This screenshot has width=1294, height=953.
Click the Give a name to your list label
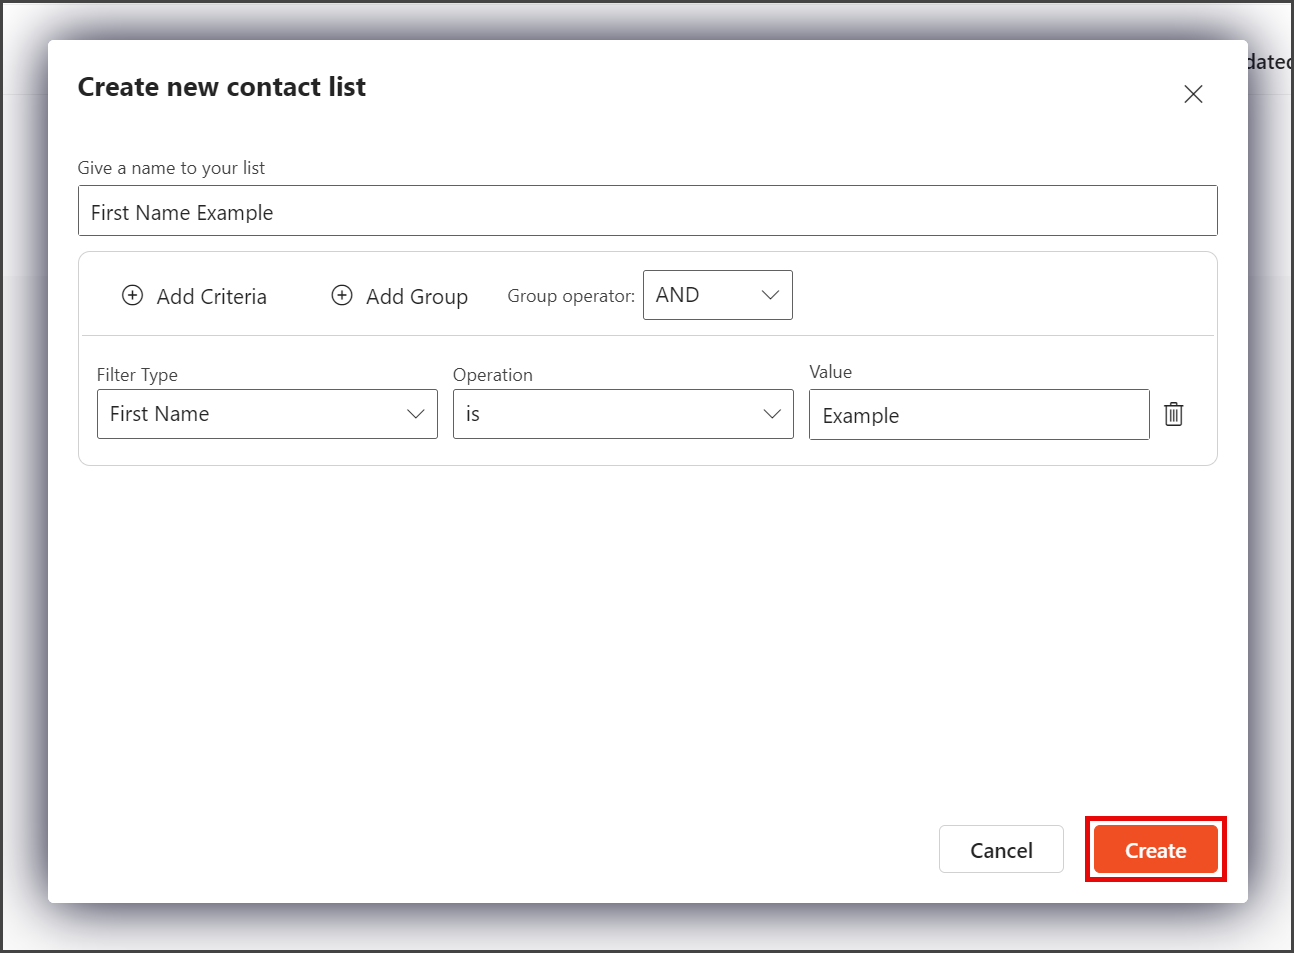(x=171, y=168)
